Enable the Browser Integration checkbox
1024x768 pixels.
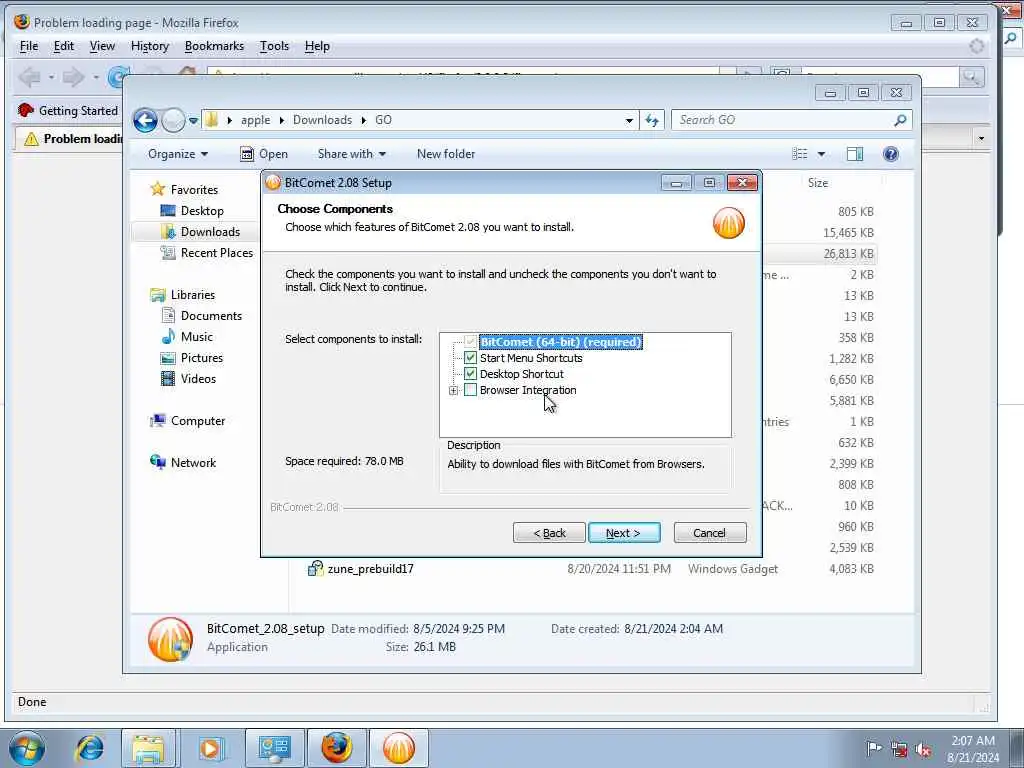pos(470,391)
